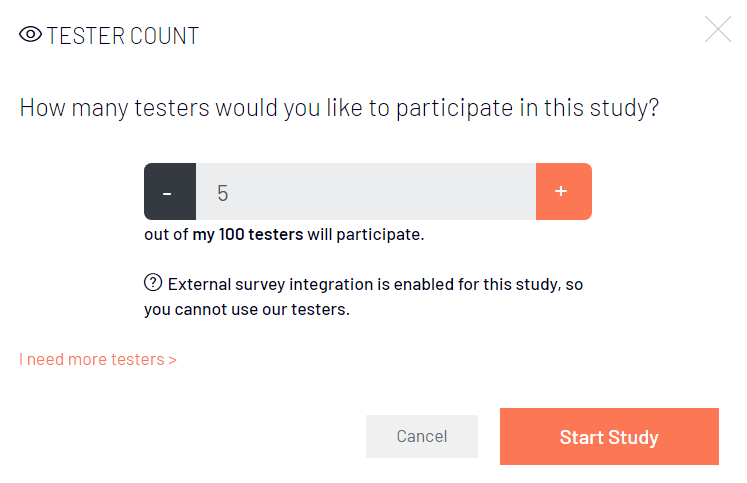This screenshot has height=483, width=747.
Task: Click the 'you cannot use our testers' line
Action: click(x=247, y=310)
